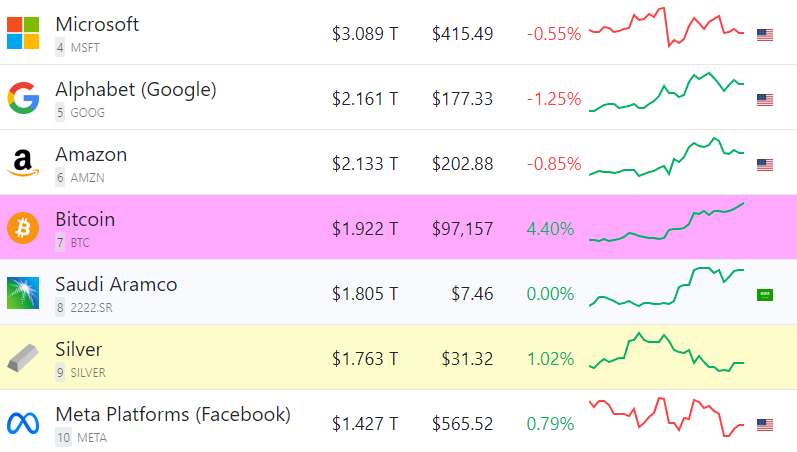Click the US flag in Amazon row
Screen dimensions: 797x452
(765, 164)
